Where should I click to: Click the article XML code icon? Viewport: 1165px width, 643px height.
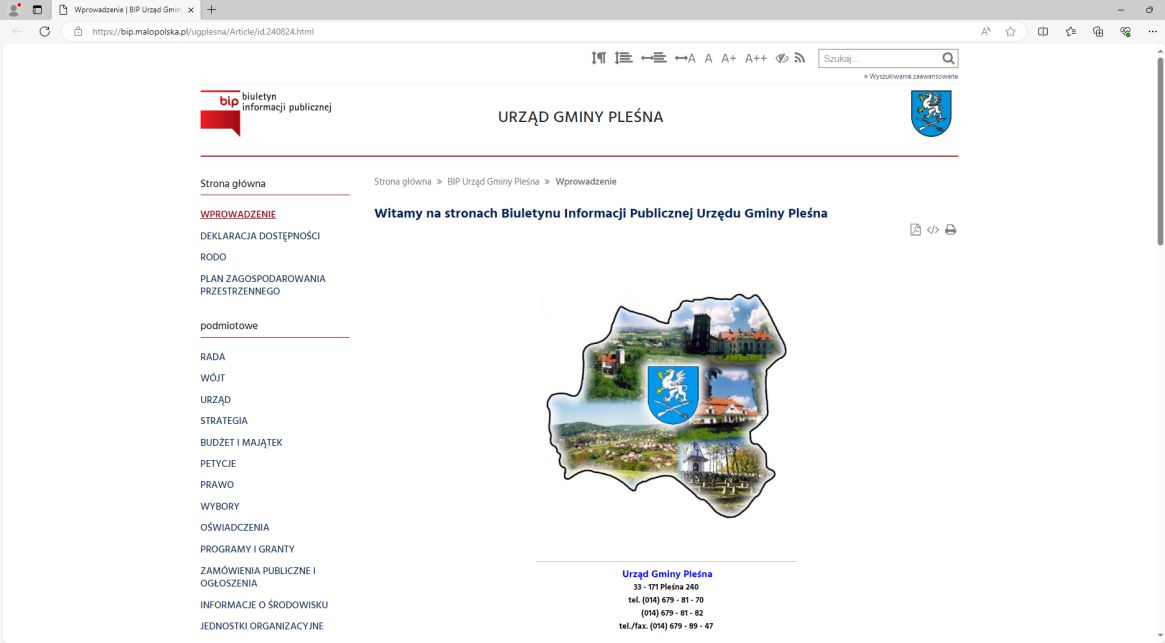932,230
